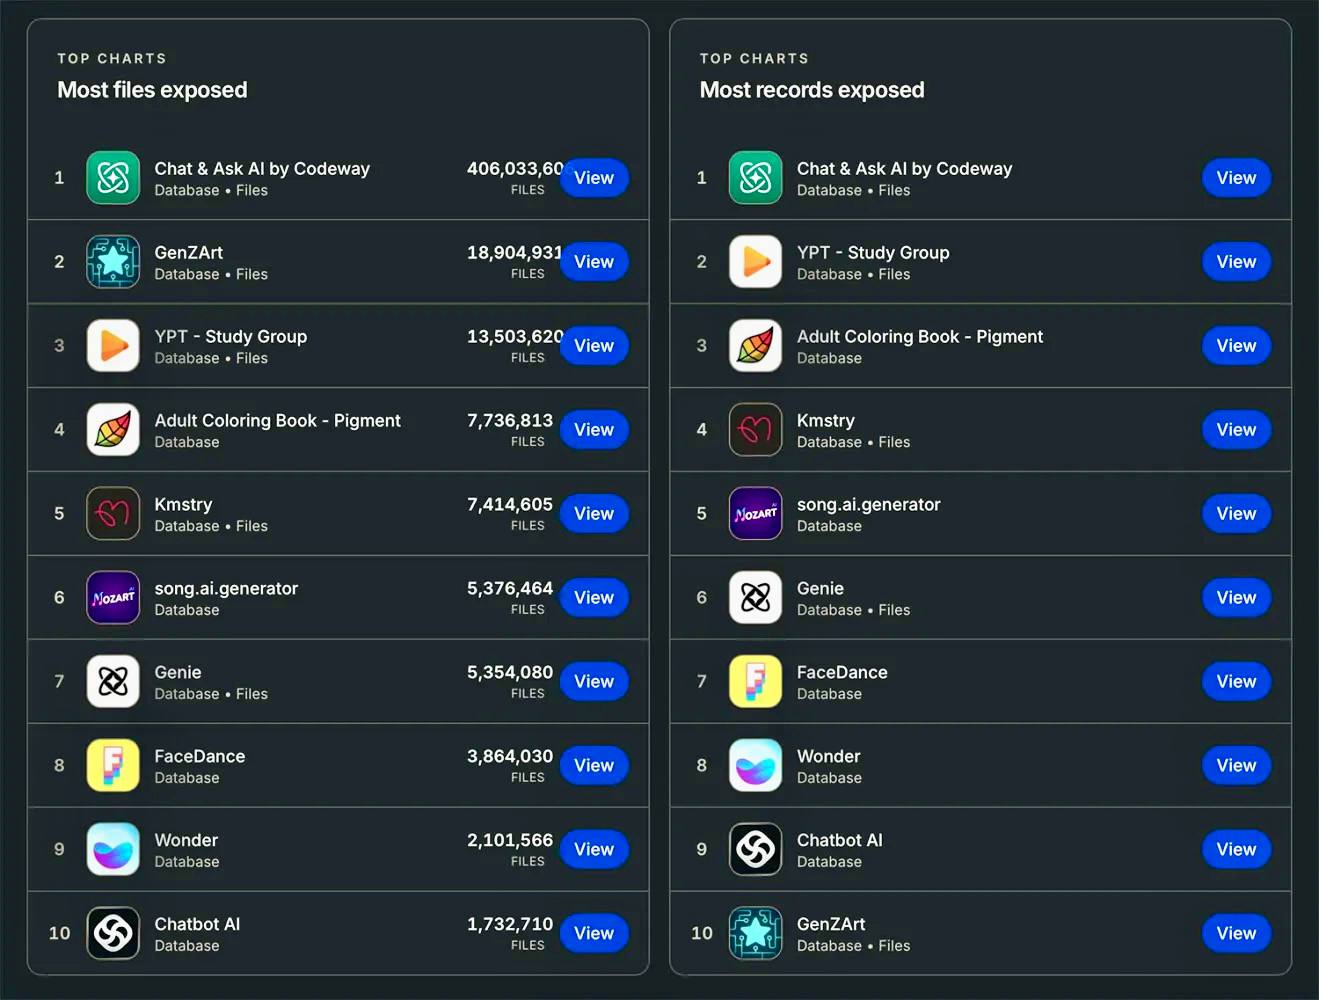
Task: Click the YPT - Study Group play icon
Action: (x=113, y=345)
